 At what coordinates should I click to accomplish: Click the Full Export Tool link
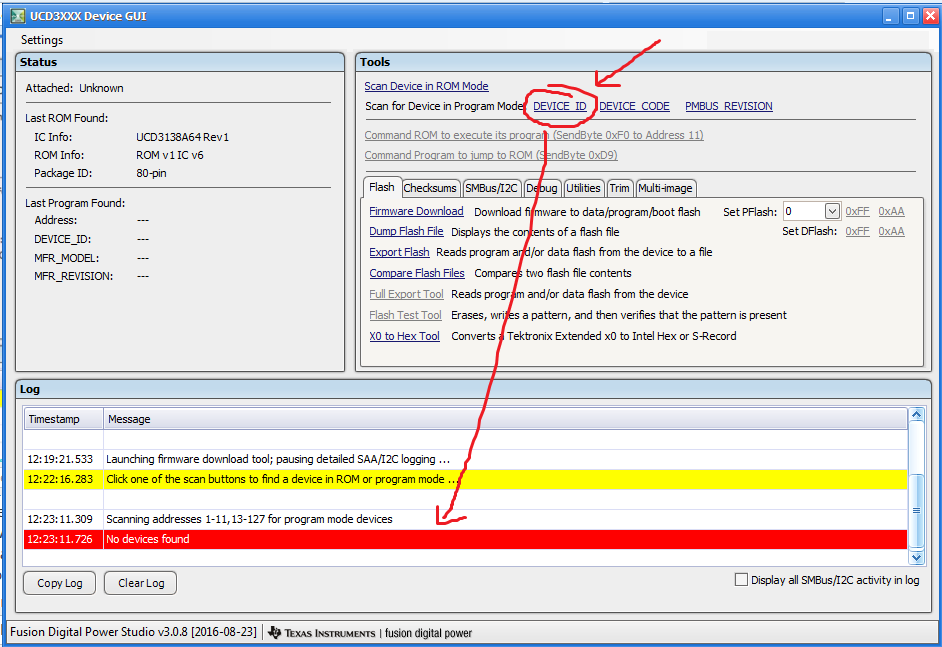point(406,294)
